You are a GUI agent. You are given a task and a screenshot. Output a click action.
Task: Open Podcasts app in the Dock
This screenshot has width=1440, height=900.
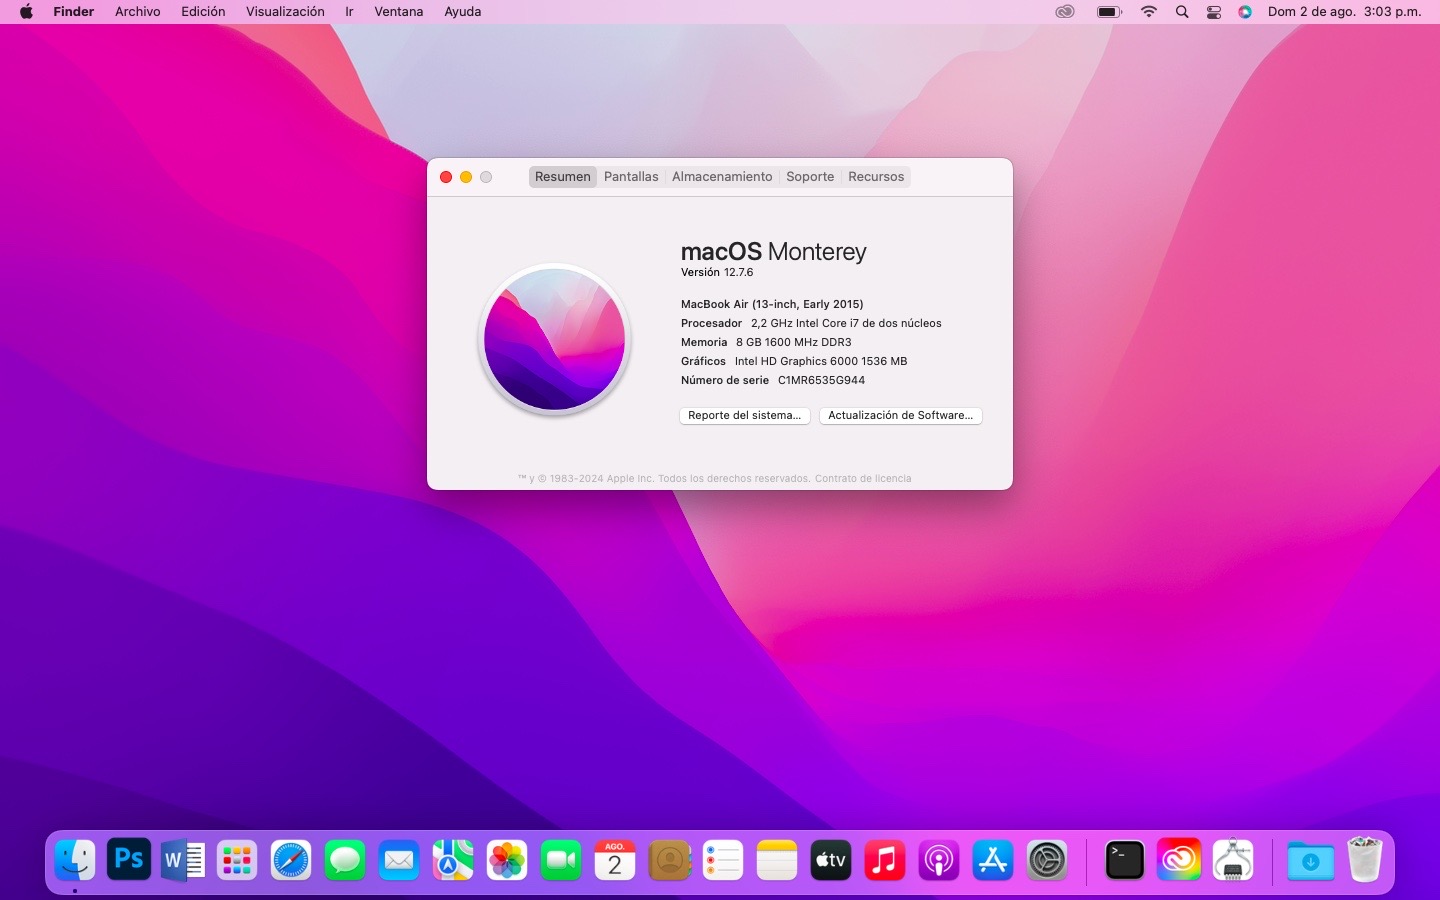(x=939, y=860)
